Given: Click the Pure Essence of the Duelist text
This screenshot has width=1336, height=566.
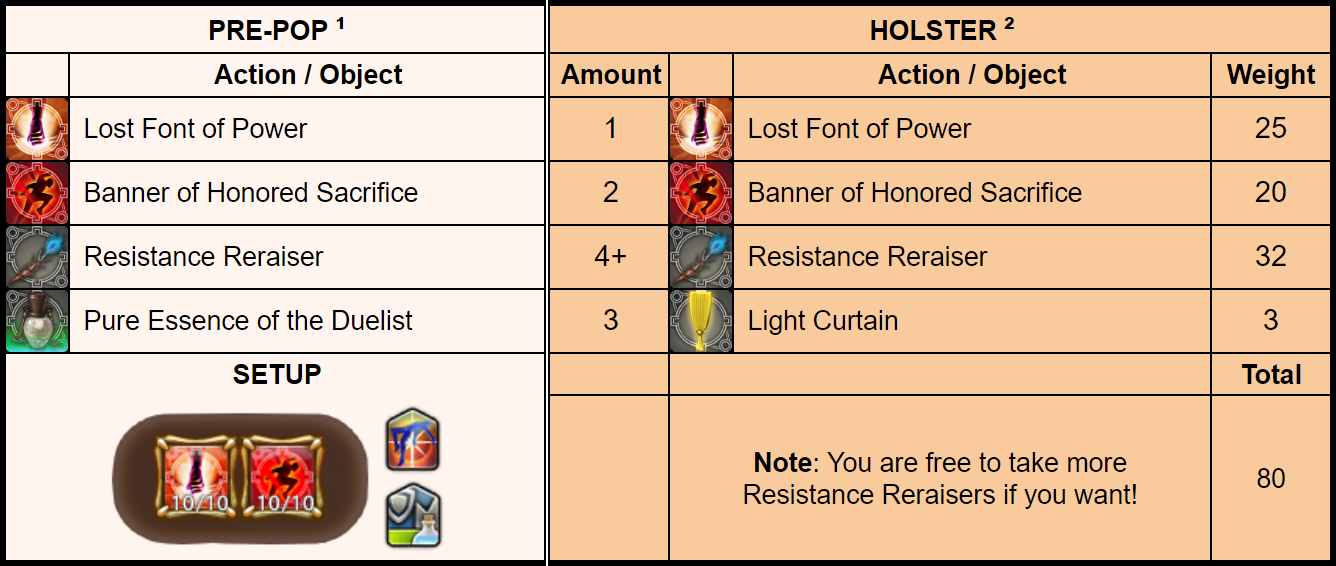Looking at the screenshot, I should point(248,321).
